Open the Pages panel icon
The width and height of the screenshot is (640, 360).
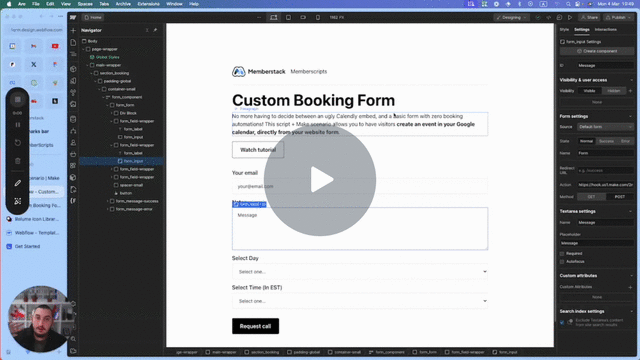73,42
